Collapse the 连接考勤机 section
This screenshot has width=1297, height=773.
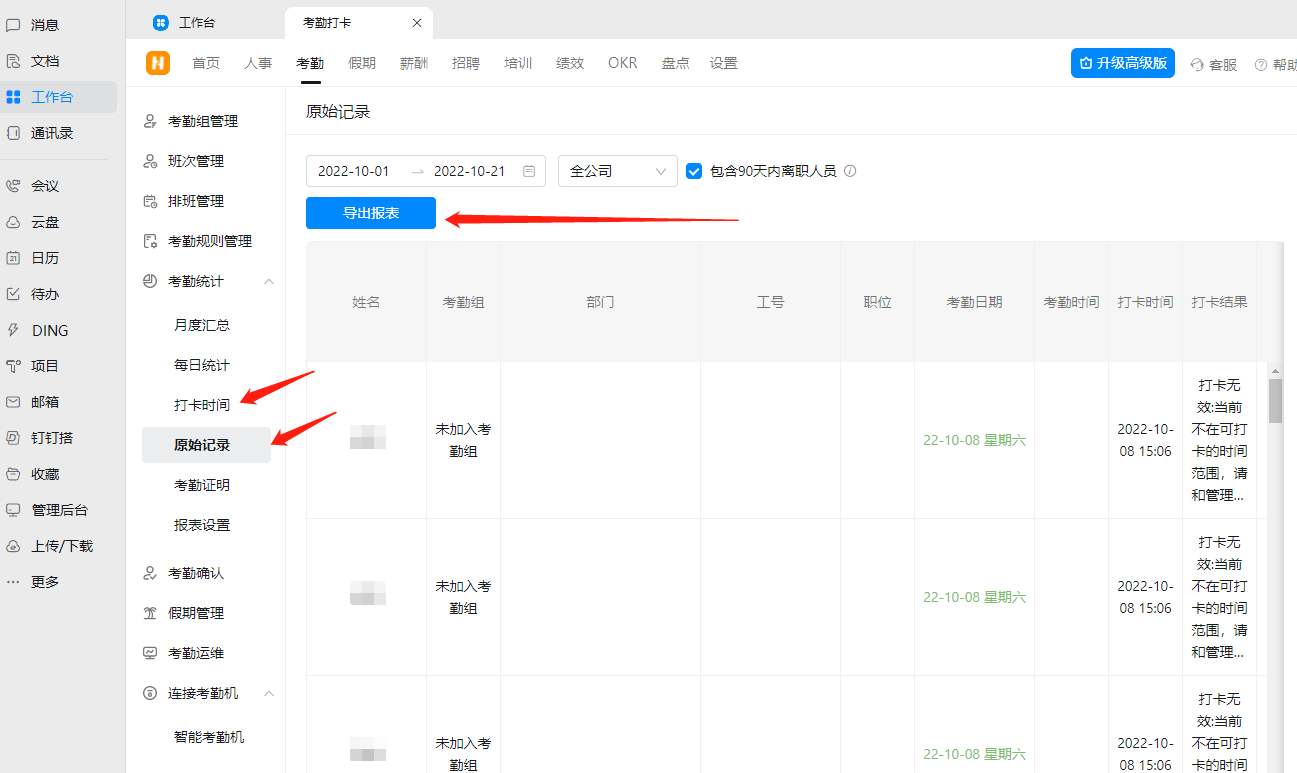coord(268,693)
